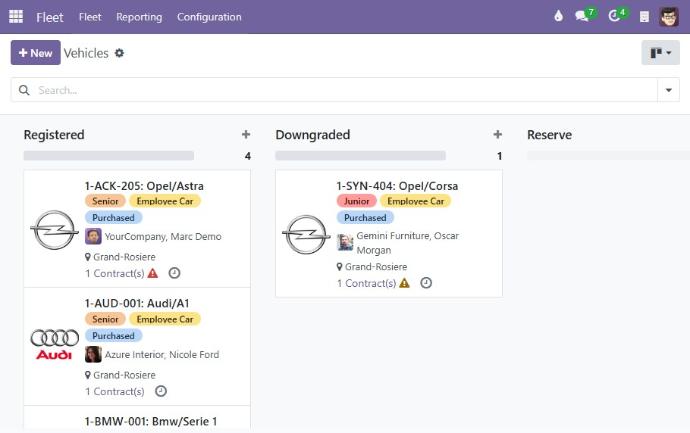
Task: Click the New button
Action: click(35, 53)
